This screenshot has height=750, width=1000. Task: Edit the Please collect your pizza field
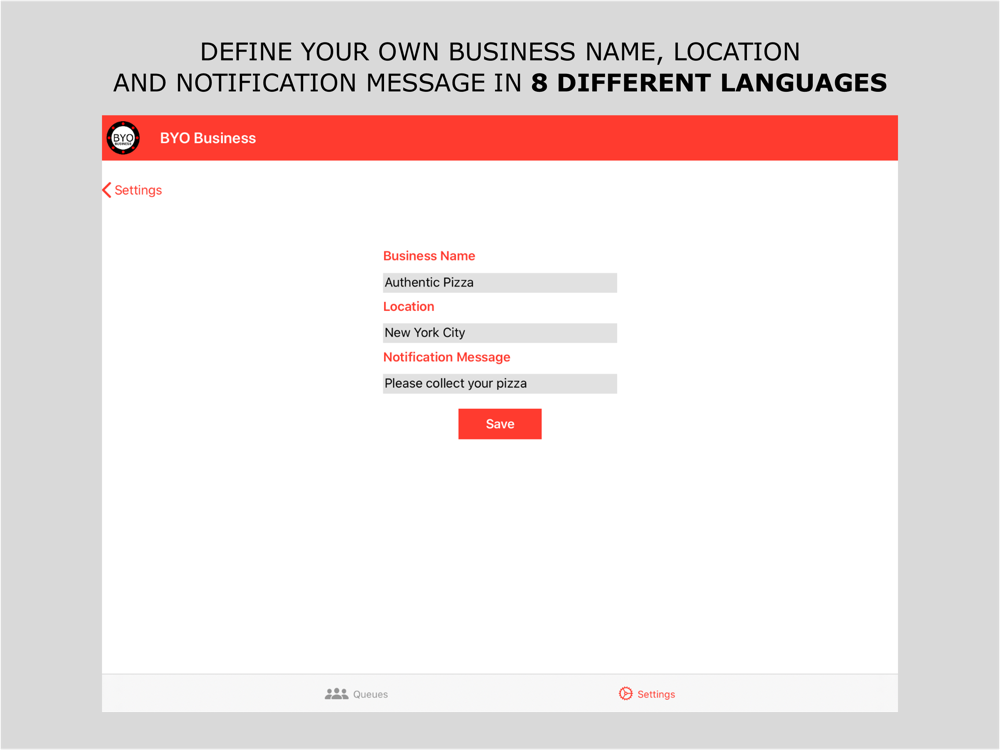pyautogui.click(x=500, y=384)
